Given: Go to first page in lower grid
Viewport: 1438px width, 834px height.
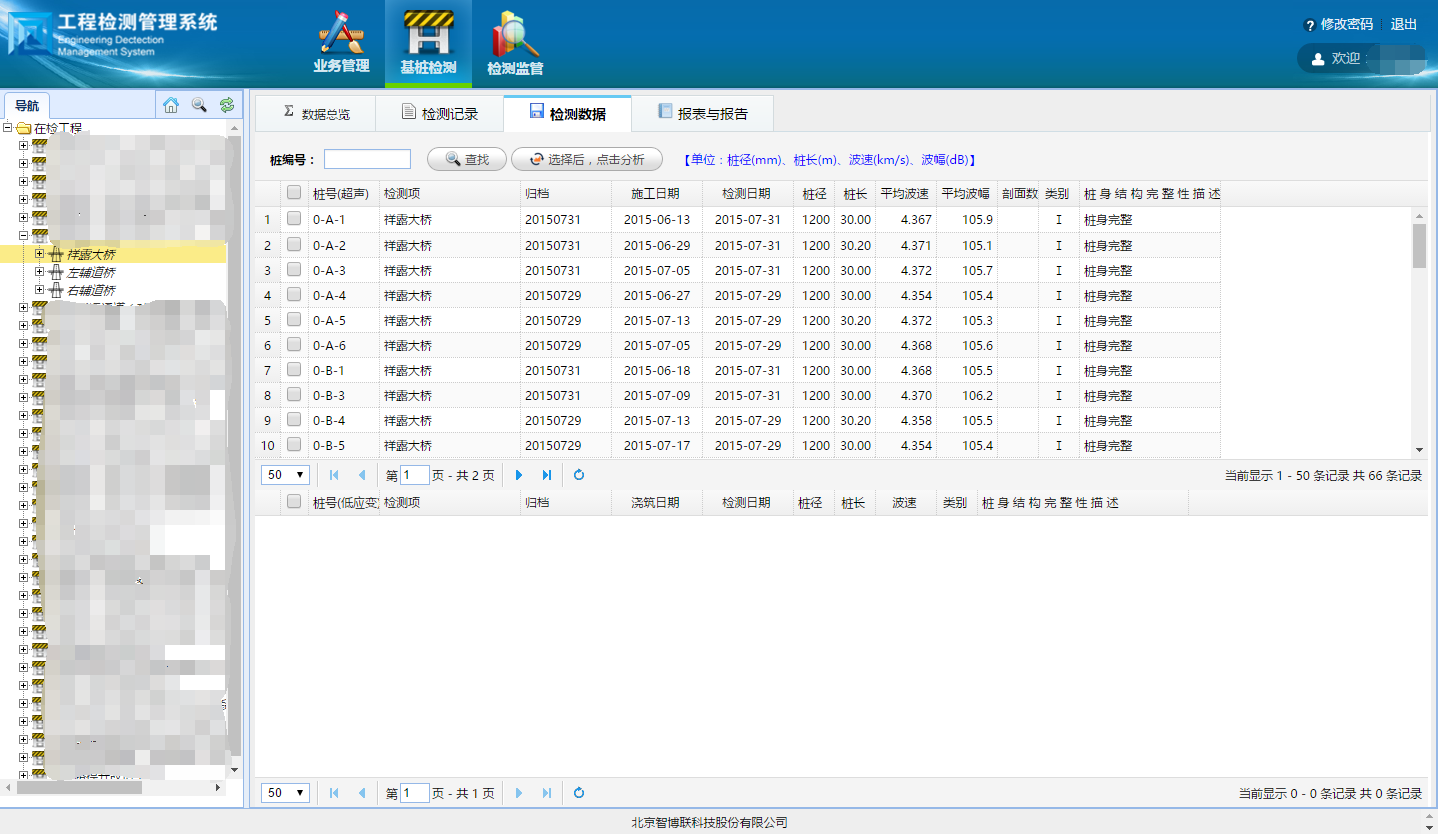Looking at the screenshot, I should pos(334,793).
